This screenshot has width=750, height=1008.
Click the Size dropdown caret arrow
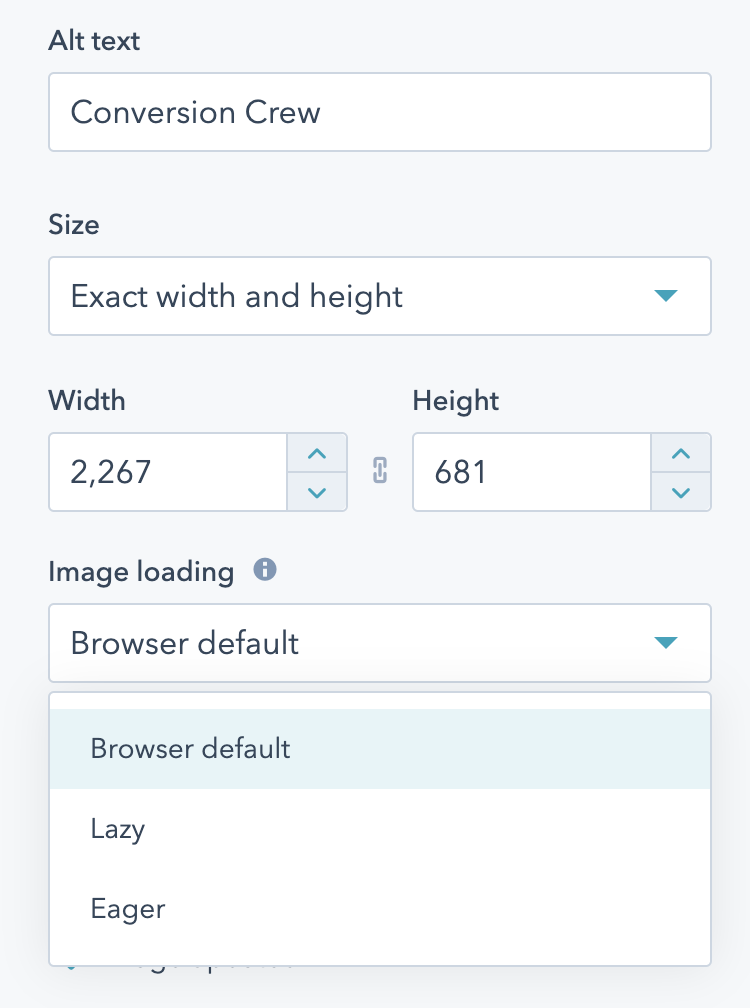pos(665,296)
